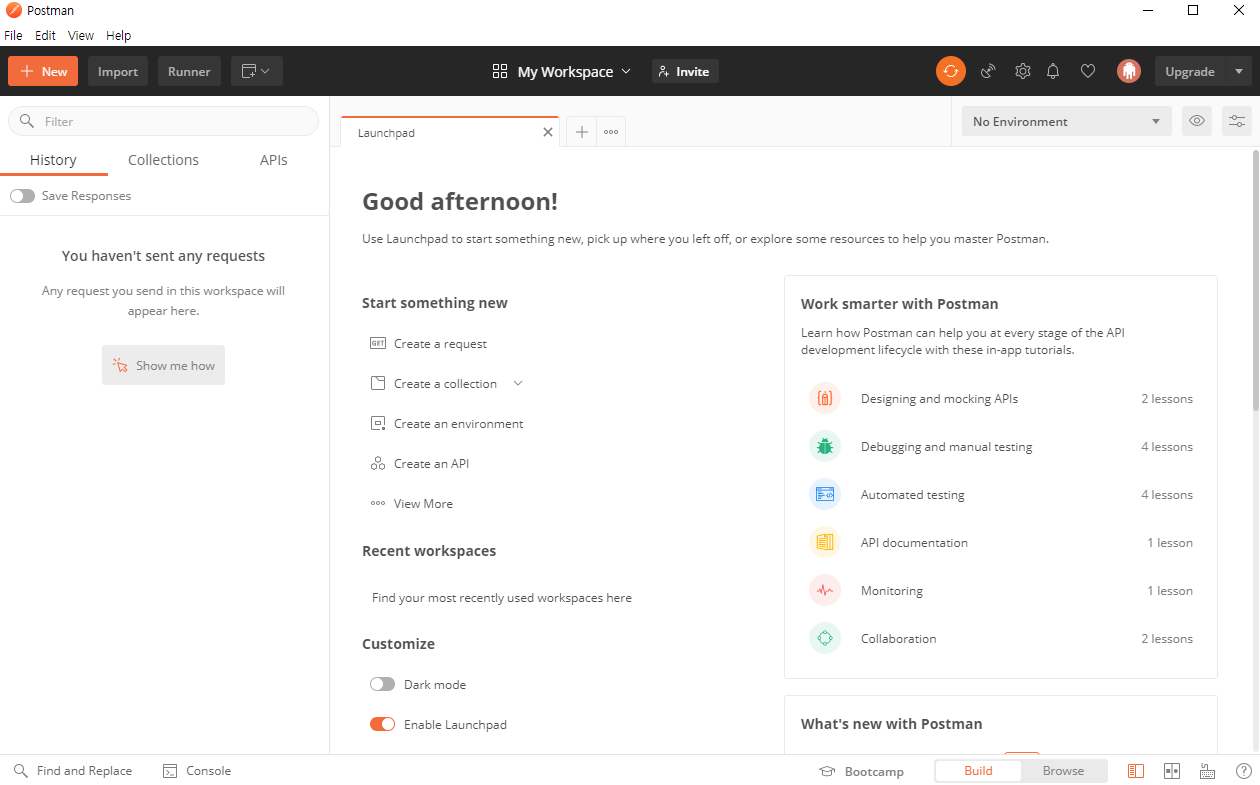The height and width of the screenshot is (785, 1260).
Task: Click the Collaboration icon
Action: [825, 638]
